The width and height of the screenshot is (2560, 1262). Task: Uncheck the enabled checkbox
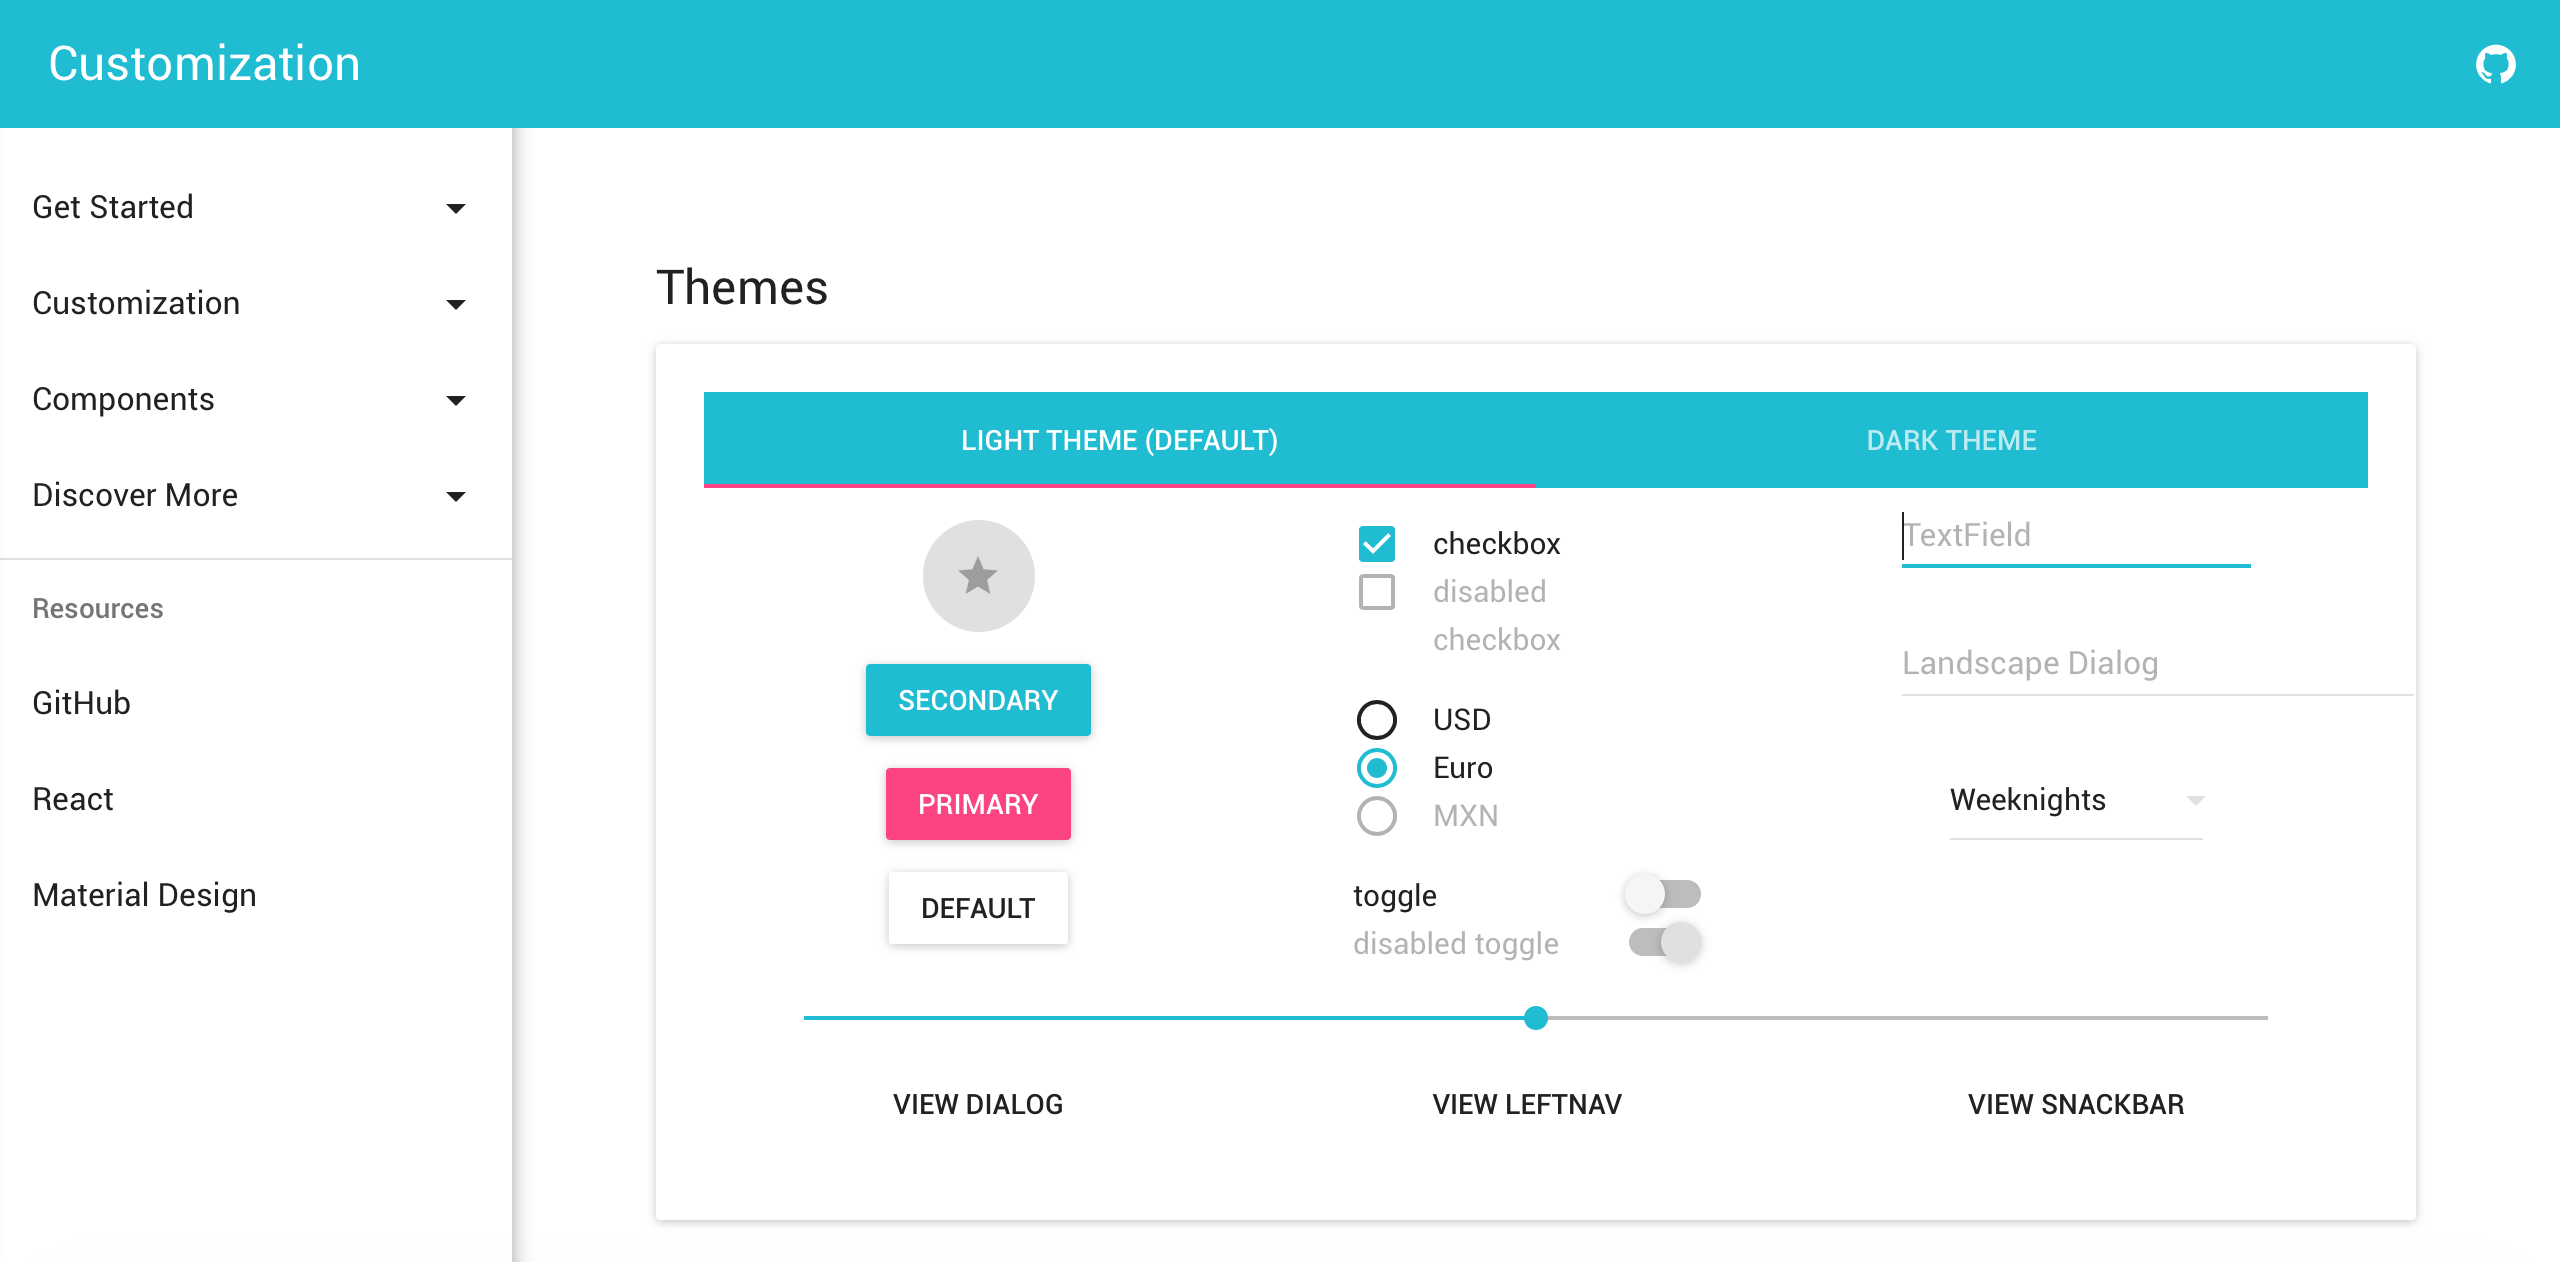click(x=1377, y=543)
